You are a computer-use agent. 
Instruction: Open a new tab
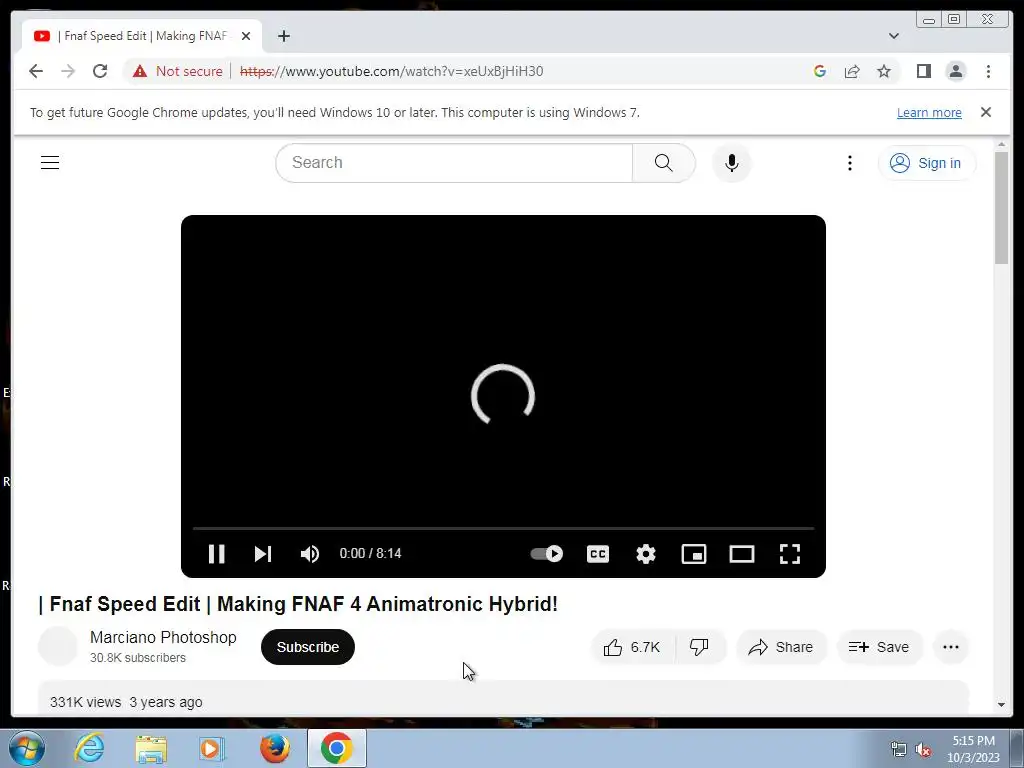click(x=283, y=36)
